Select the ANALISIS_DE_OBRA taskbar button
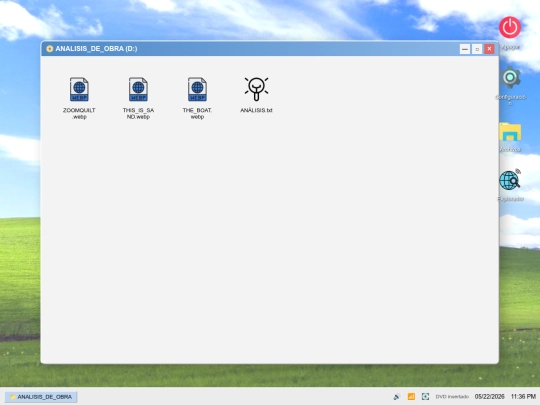This screenshot has width=540, height=405. [41, 397]
